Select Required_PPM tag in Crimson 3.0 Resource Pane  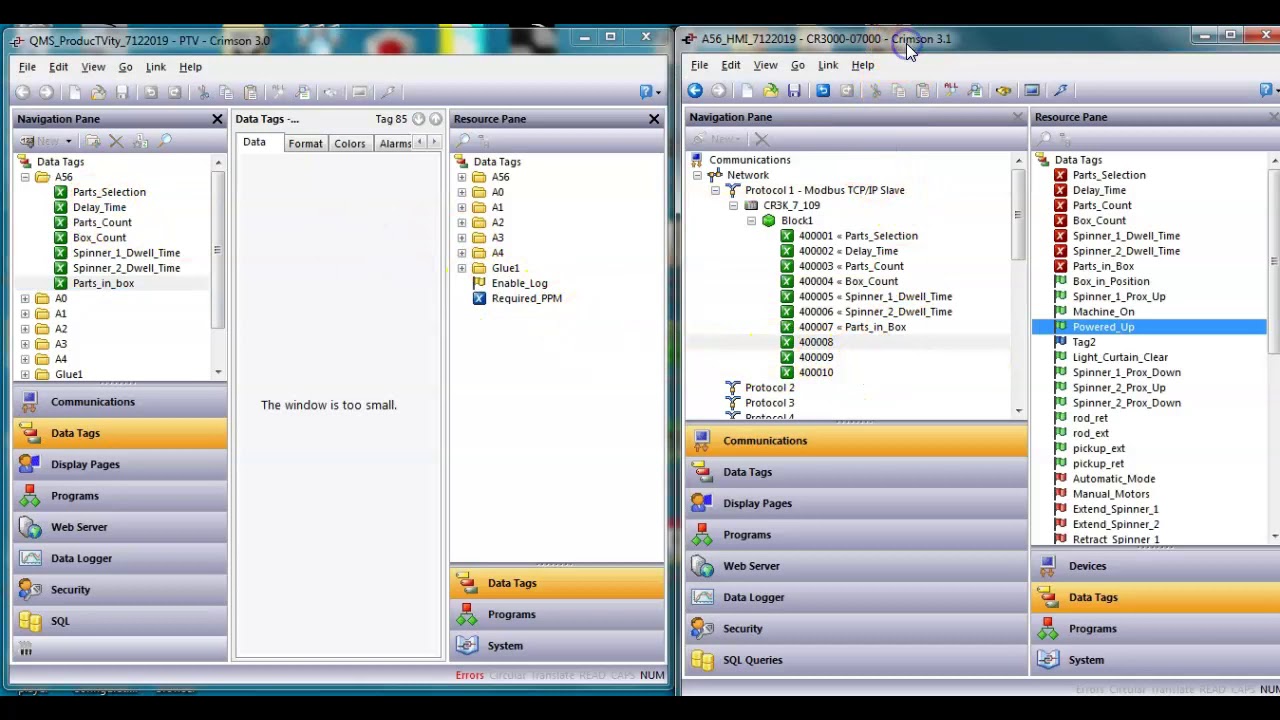click(x=526, y=298)
